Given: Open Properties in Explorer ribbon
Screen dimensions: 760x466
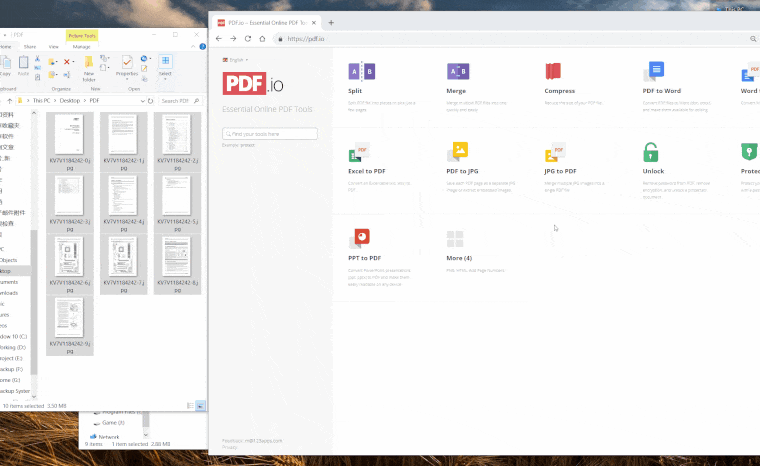Looking at the screenshot, I should click(127, 66).
